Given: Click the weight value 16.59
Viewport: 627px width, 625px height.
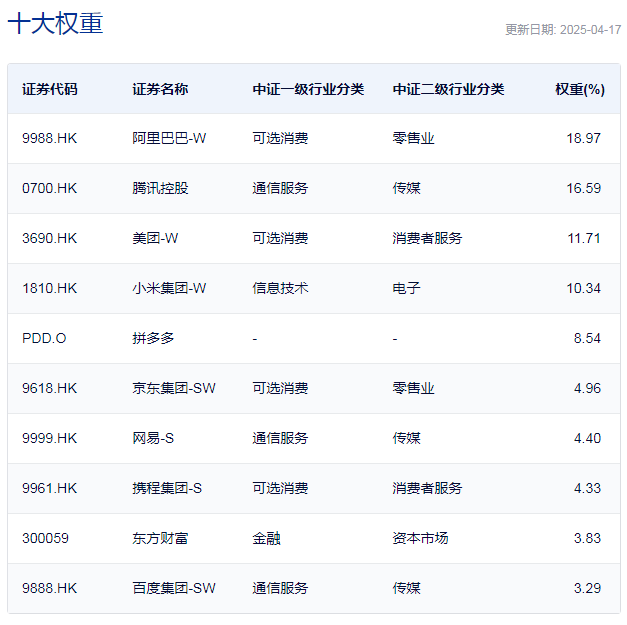Looking at the screenshot, I should tap(583, 188).
